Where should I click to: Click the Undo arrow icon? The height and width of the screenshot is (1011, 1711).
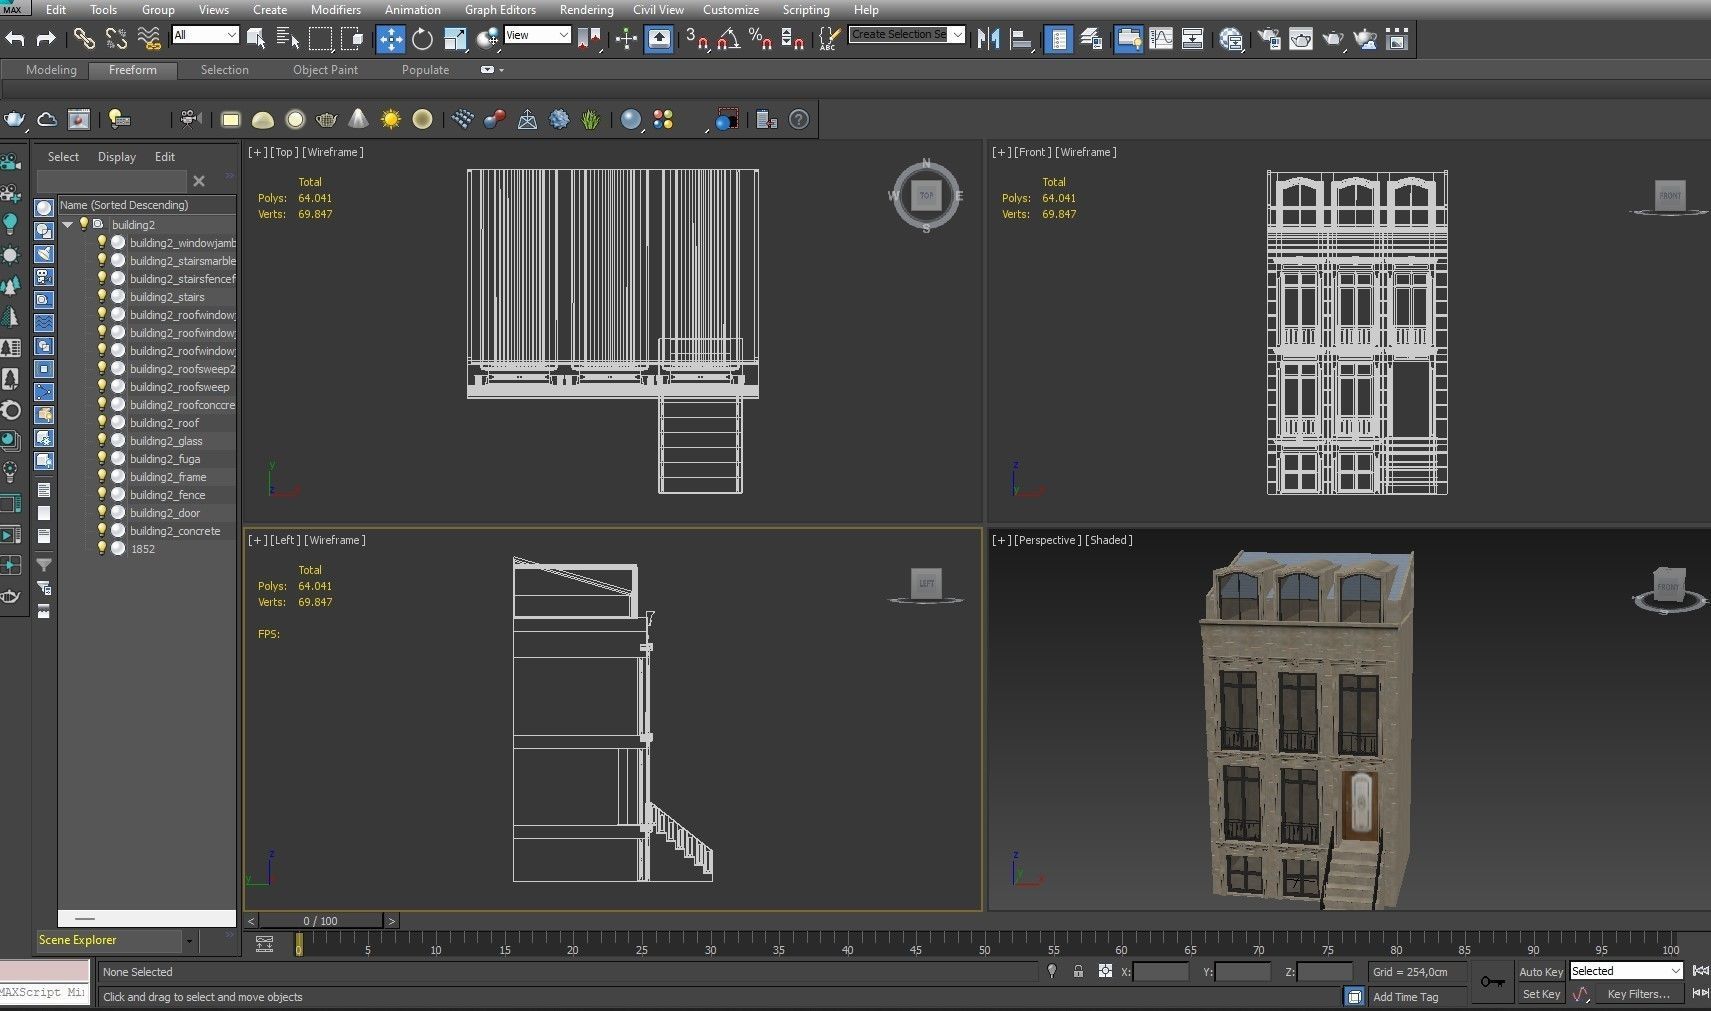coord(15,39)
